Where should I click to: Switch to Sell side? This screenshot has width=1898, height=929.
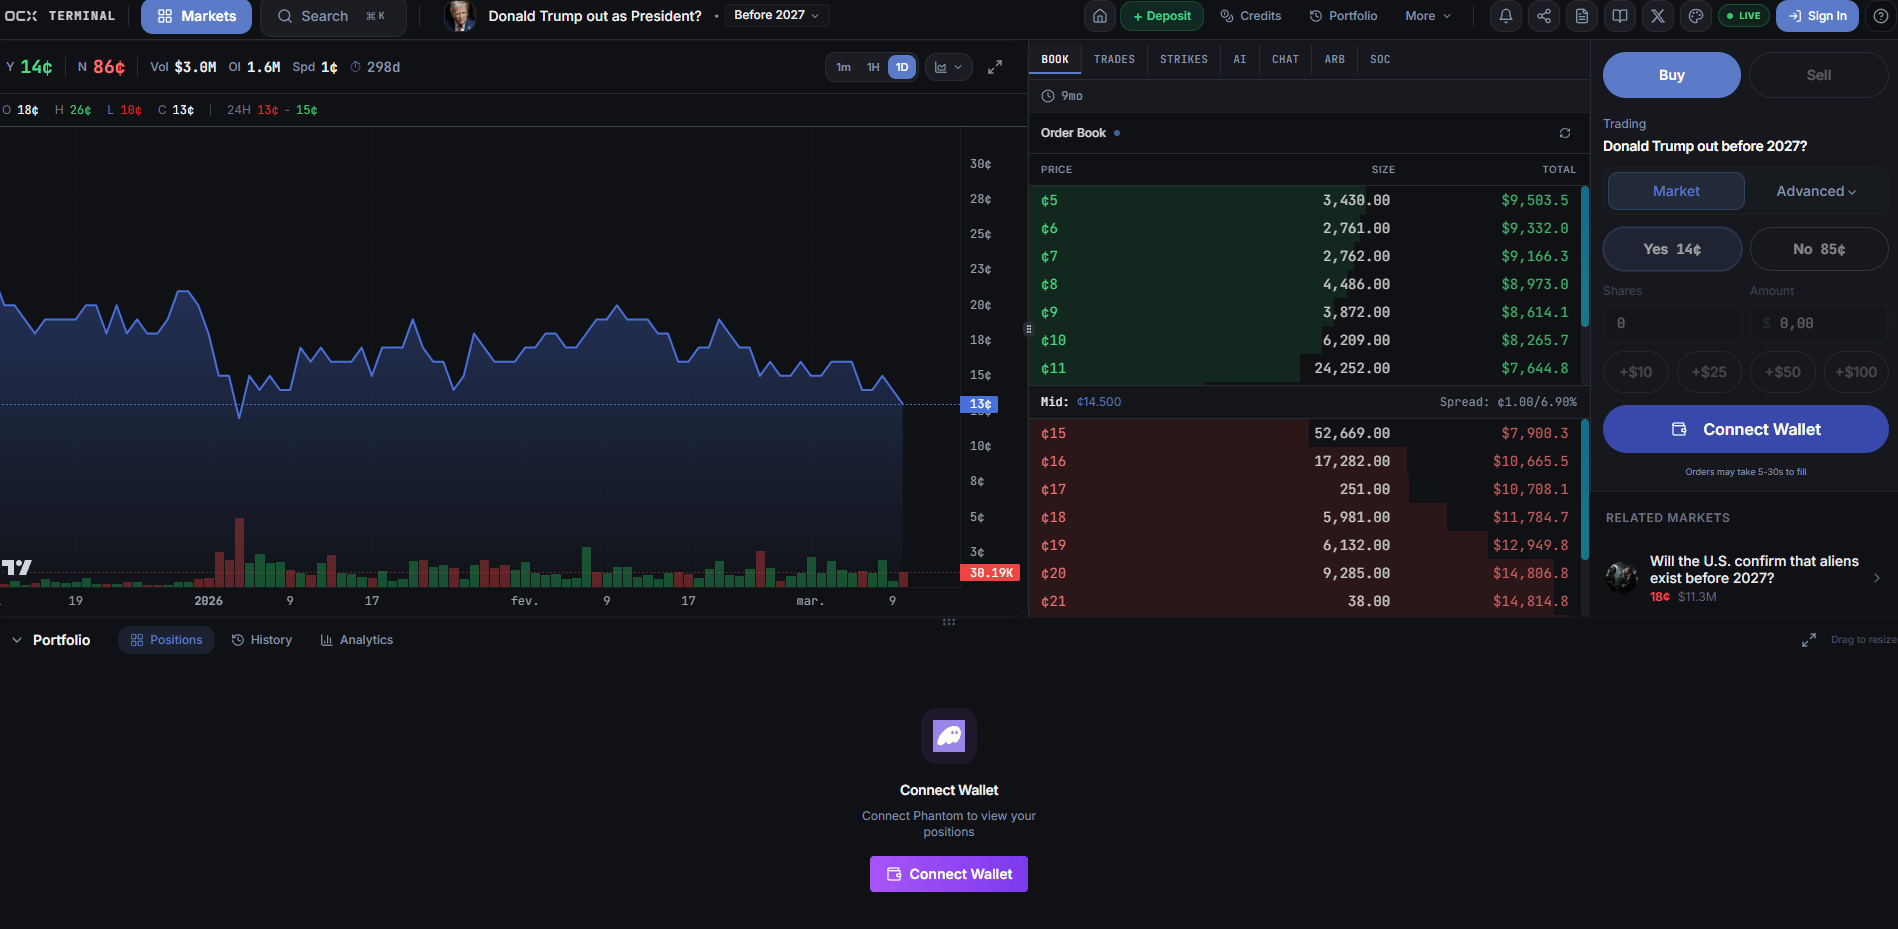coord(1819,75)
